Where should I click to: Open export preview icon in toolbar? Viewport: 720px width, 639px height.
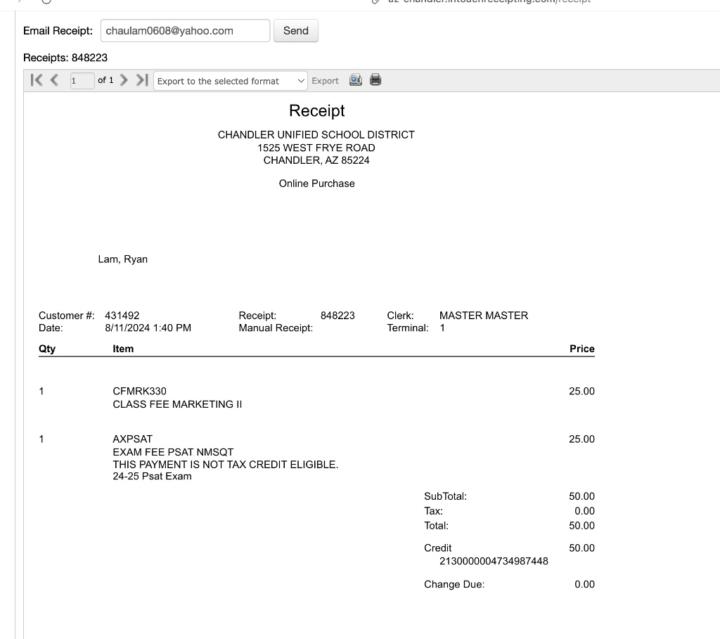[x=355, y=80]
